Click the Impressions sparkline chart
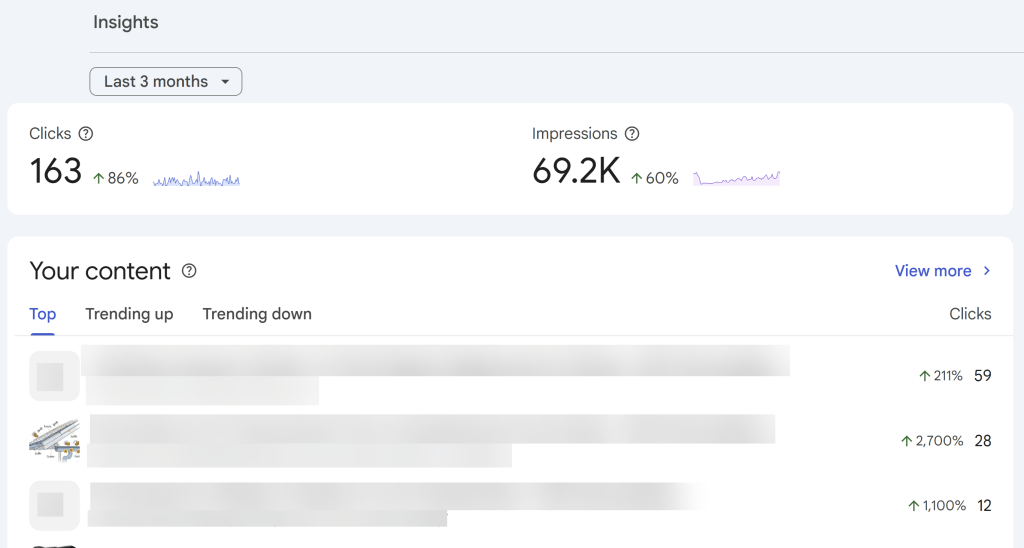 coord(736,178)
